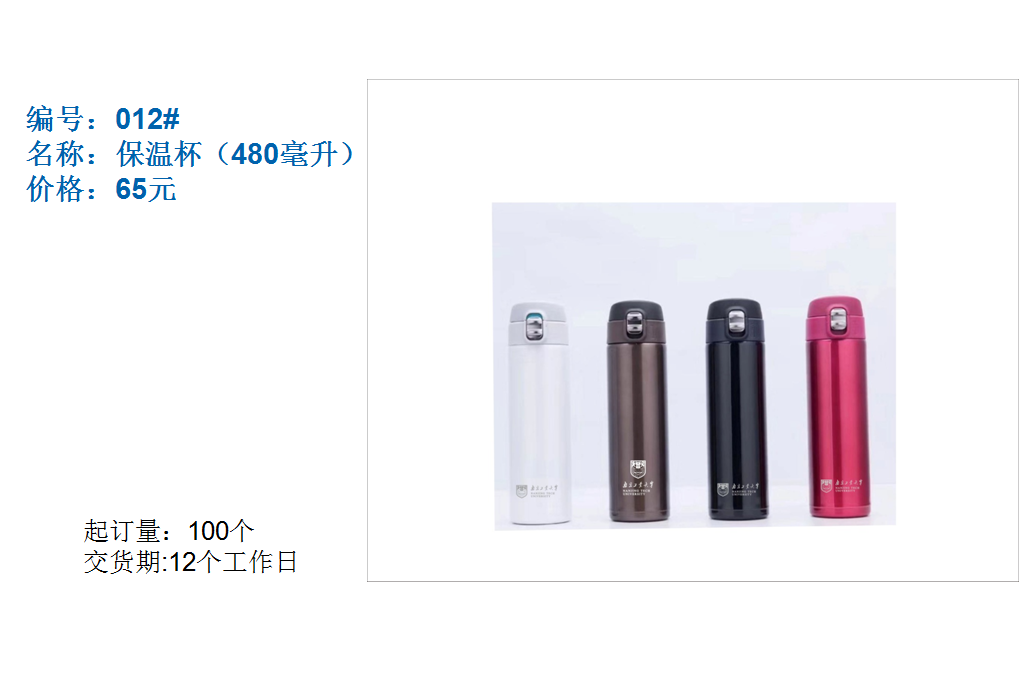Click the price 65元 text
Viewport: 1034px width, 691px height.
click(146, 189)
